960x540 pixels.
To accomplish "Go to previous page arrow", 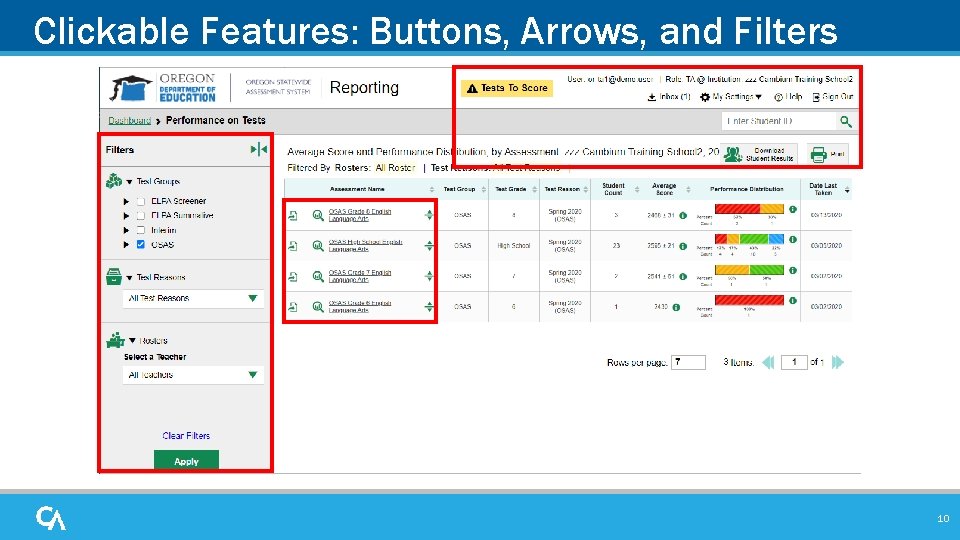I will pyautogui.click(x=768, y=362).
